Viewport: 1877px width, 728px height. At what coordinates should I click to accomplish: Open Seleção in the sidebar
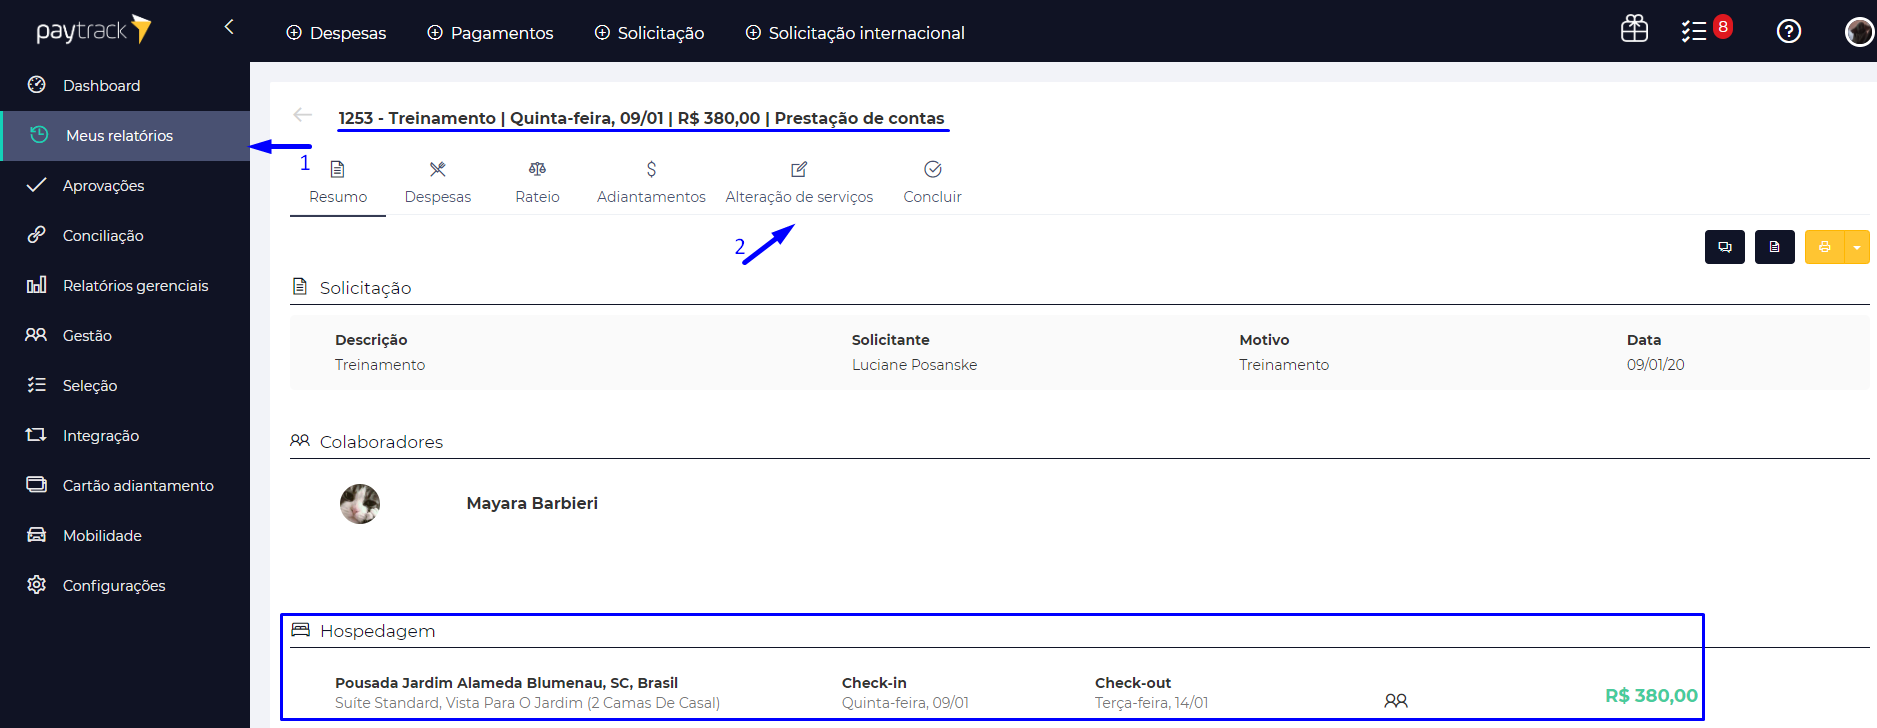click(125, 386)
